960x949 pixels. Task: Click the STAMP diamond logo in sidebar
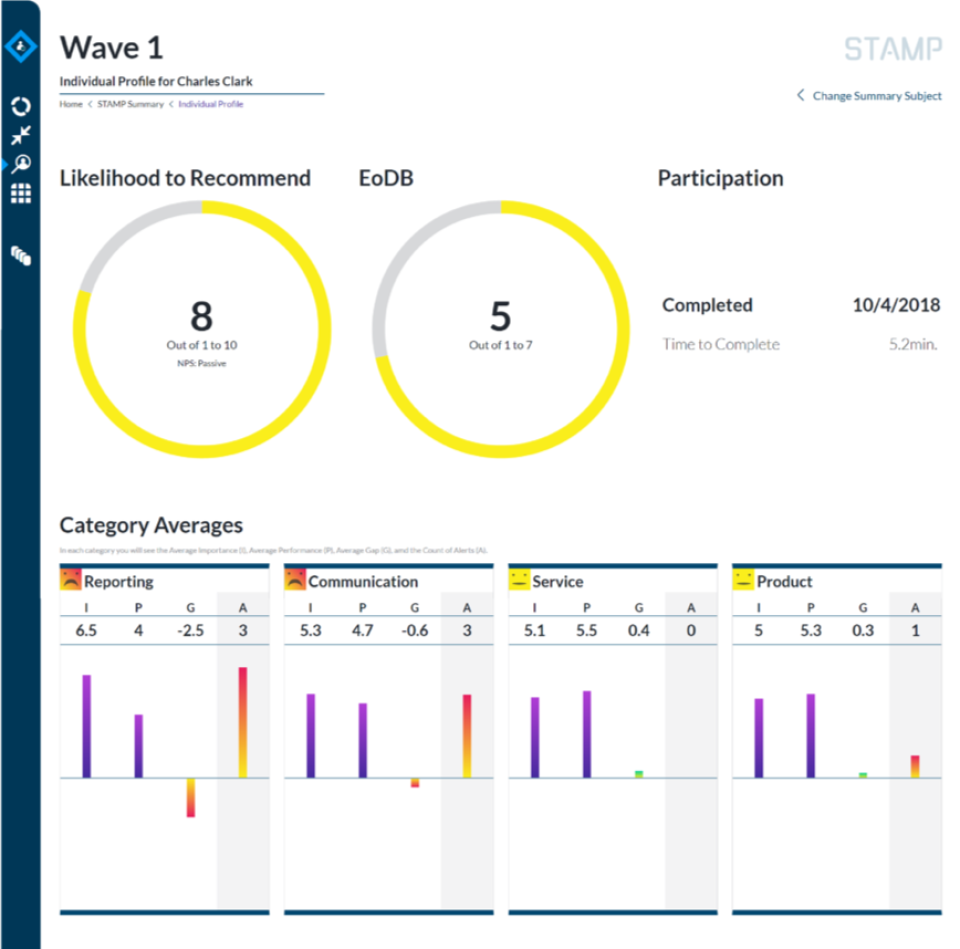[22, 45]
